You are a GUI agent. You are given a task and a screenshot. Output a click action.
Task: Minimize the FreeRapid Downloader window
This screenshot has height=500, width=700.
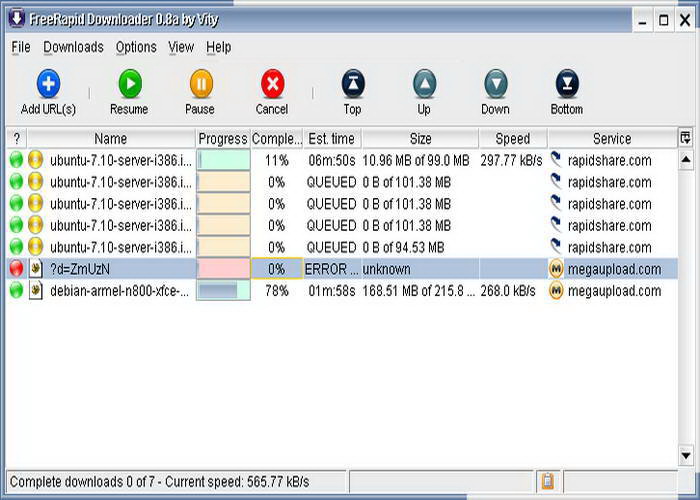tap(643, 20)
